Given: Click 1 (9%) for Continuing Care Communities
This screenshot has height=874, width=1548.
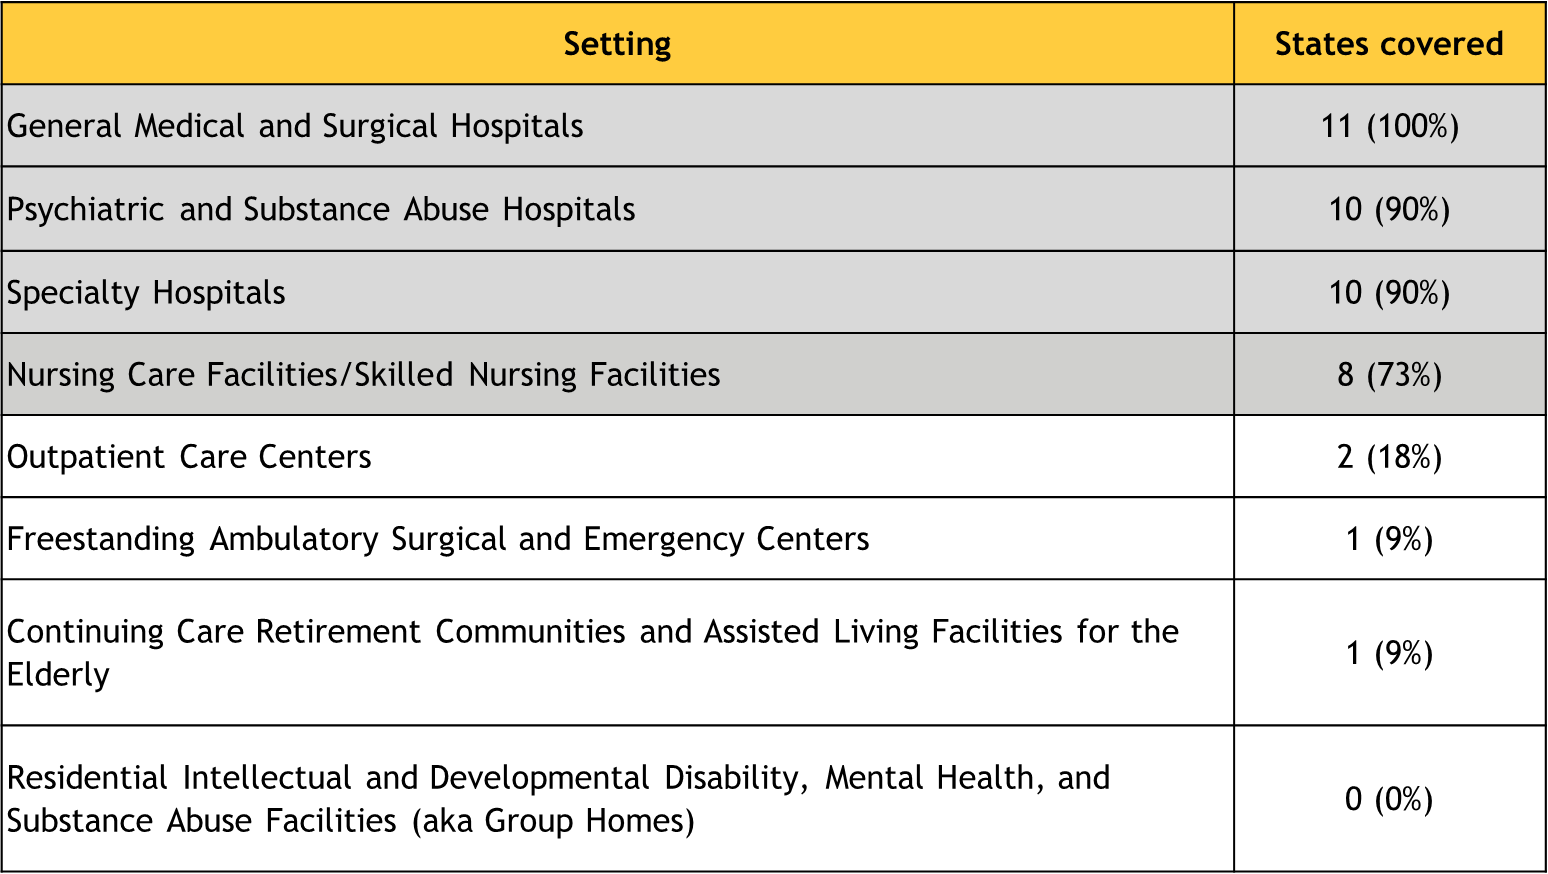Looking at the screenshot, I should [x=1389, y=652].
